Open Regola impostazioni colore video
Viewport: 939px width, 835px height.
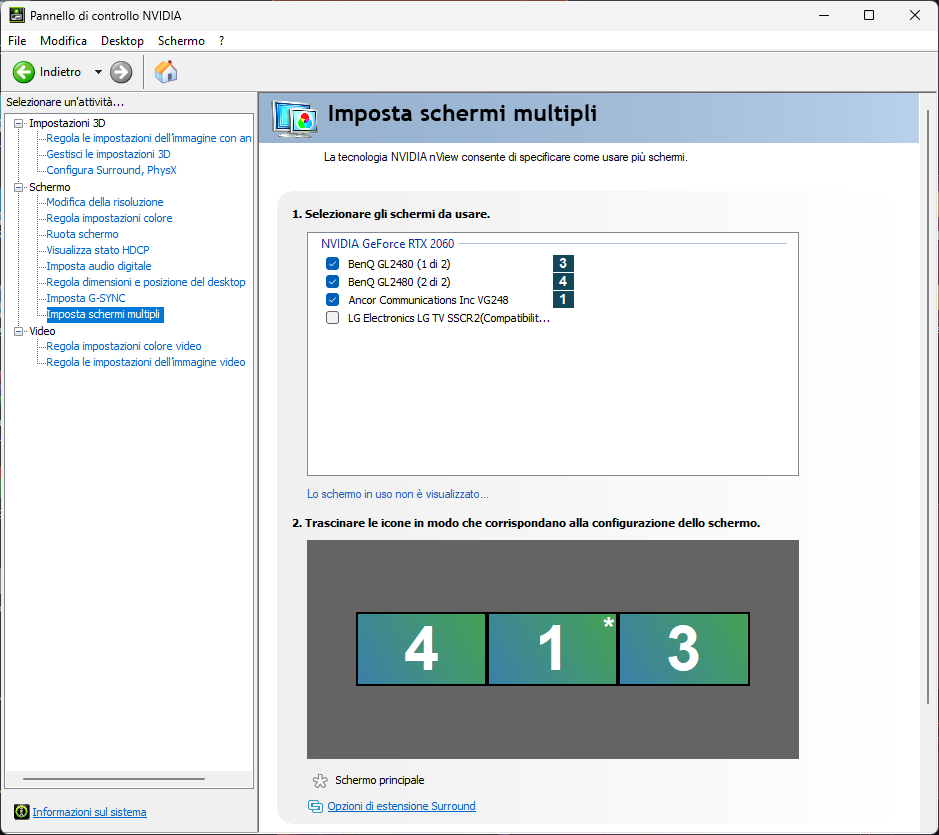(123, 346)
